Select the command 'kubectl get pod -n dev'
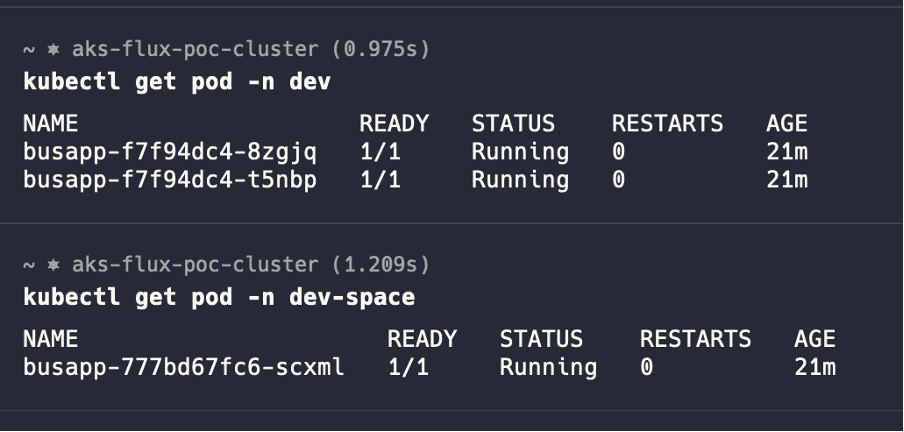 click(x=177, y=82)
